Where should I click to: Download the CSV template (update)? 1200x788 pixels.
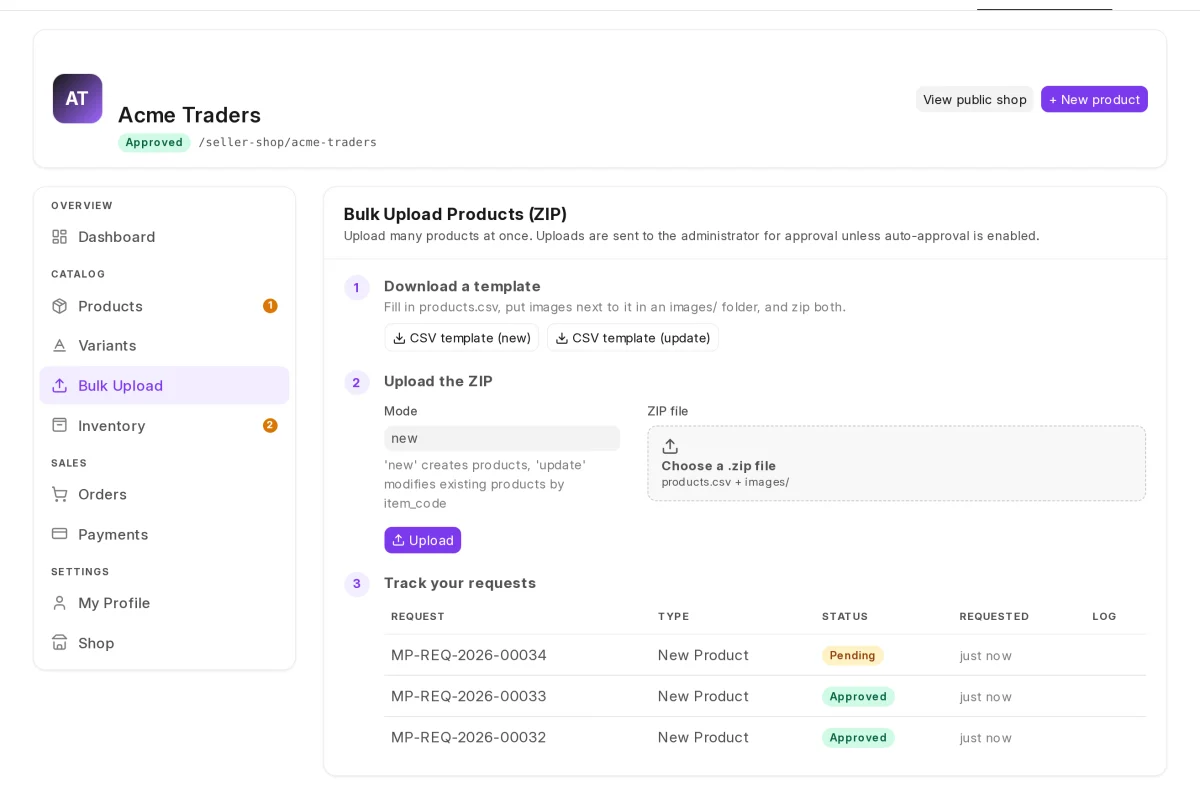(633, 338)
